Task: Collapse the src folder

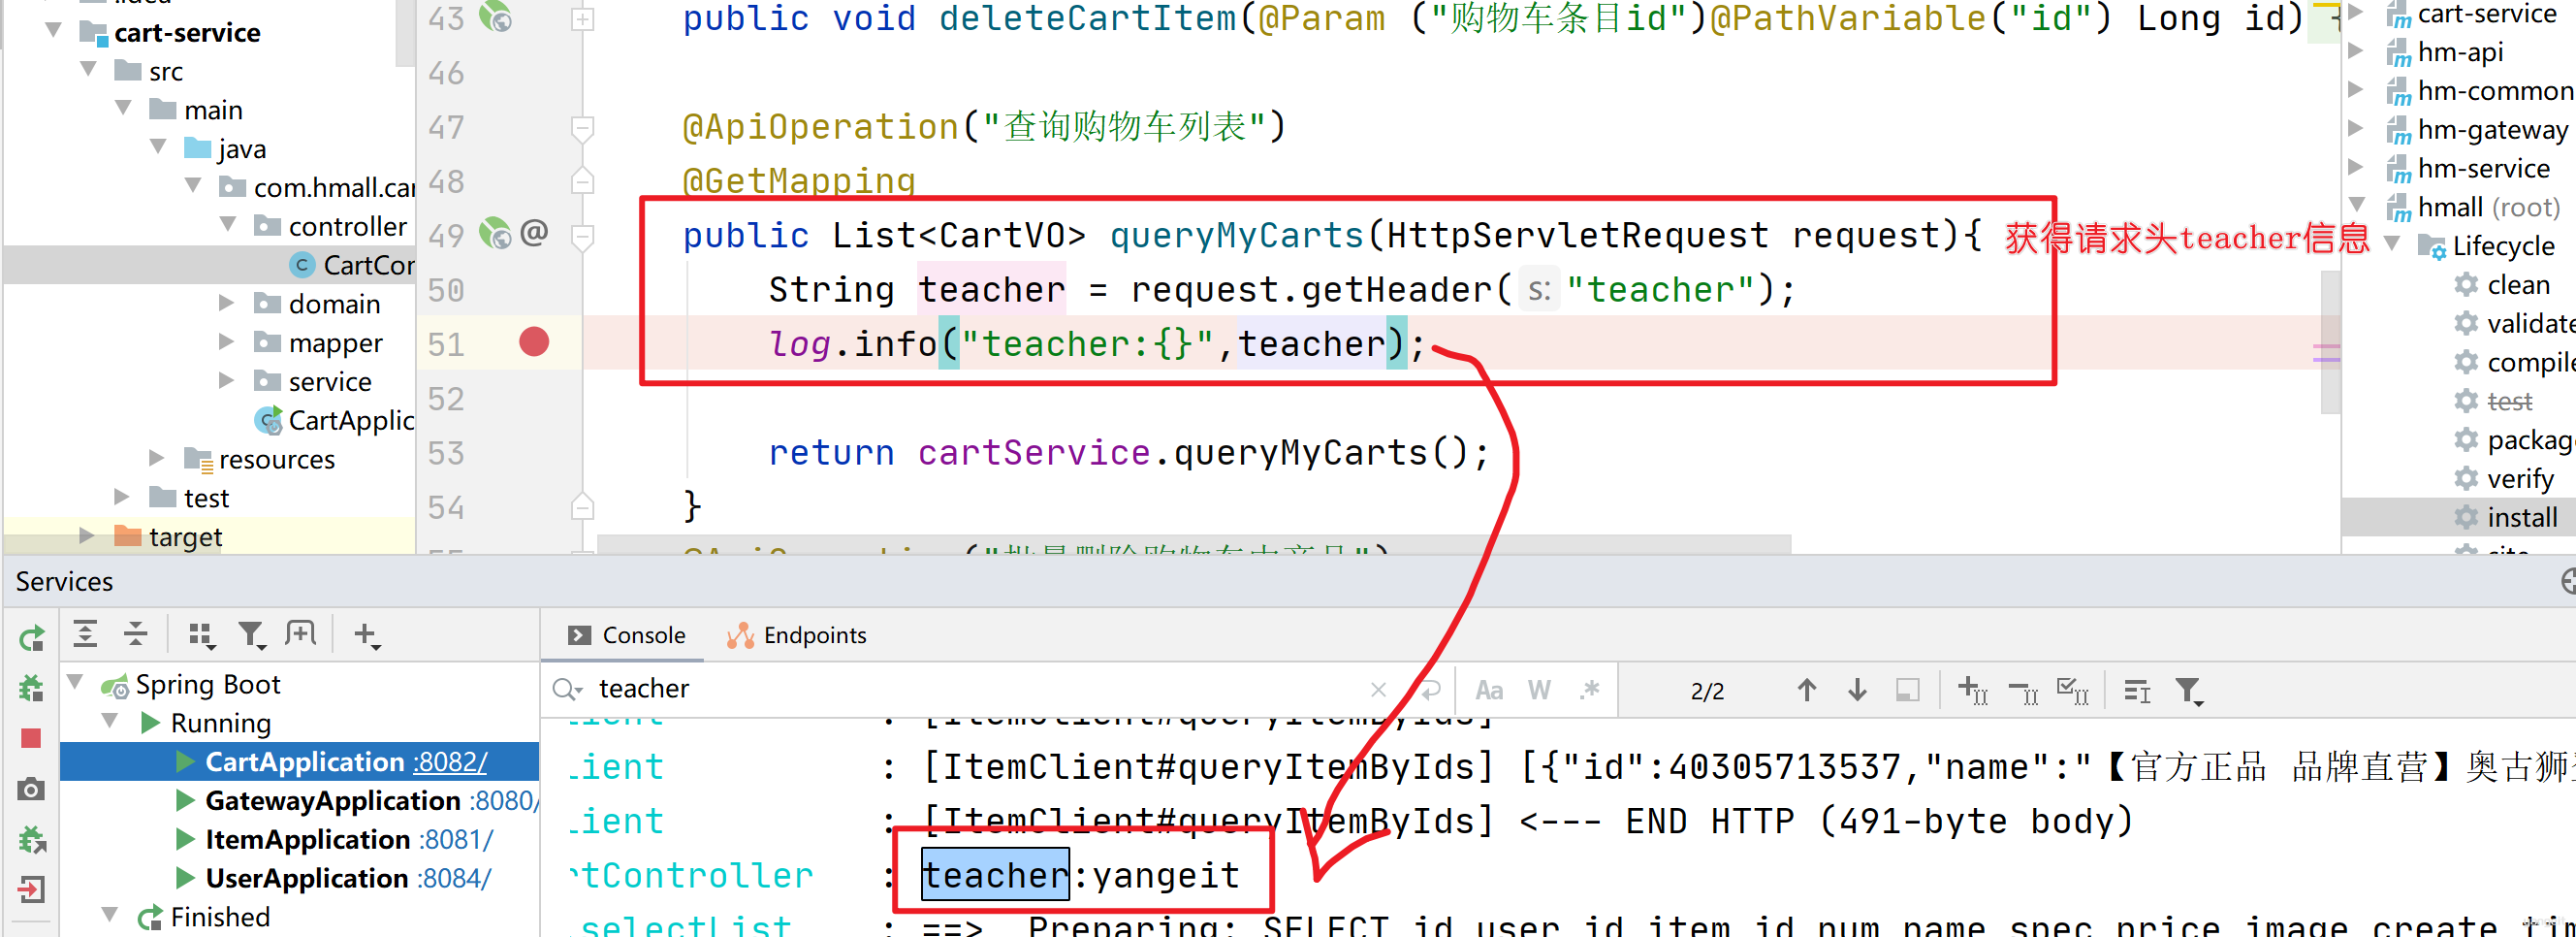Action: coord(89,70)
